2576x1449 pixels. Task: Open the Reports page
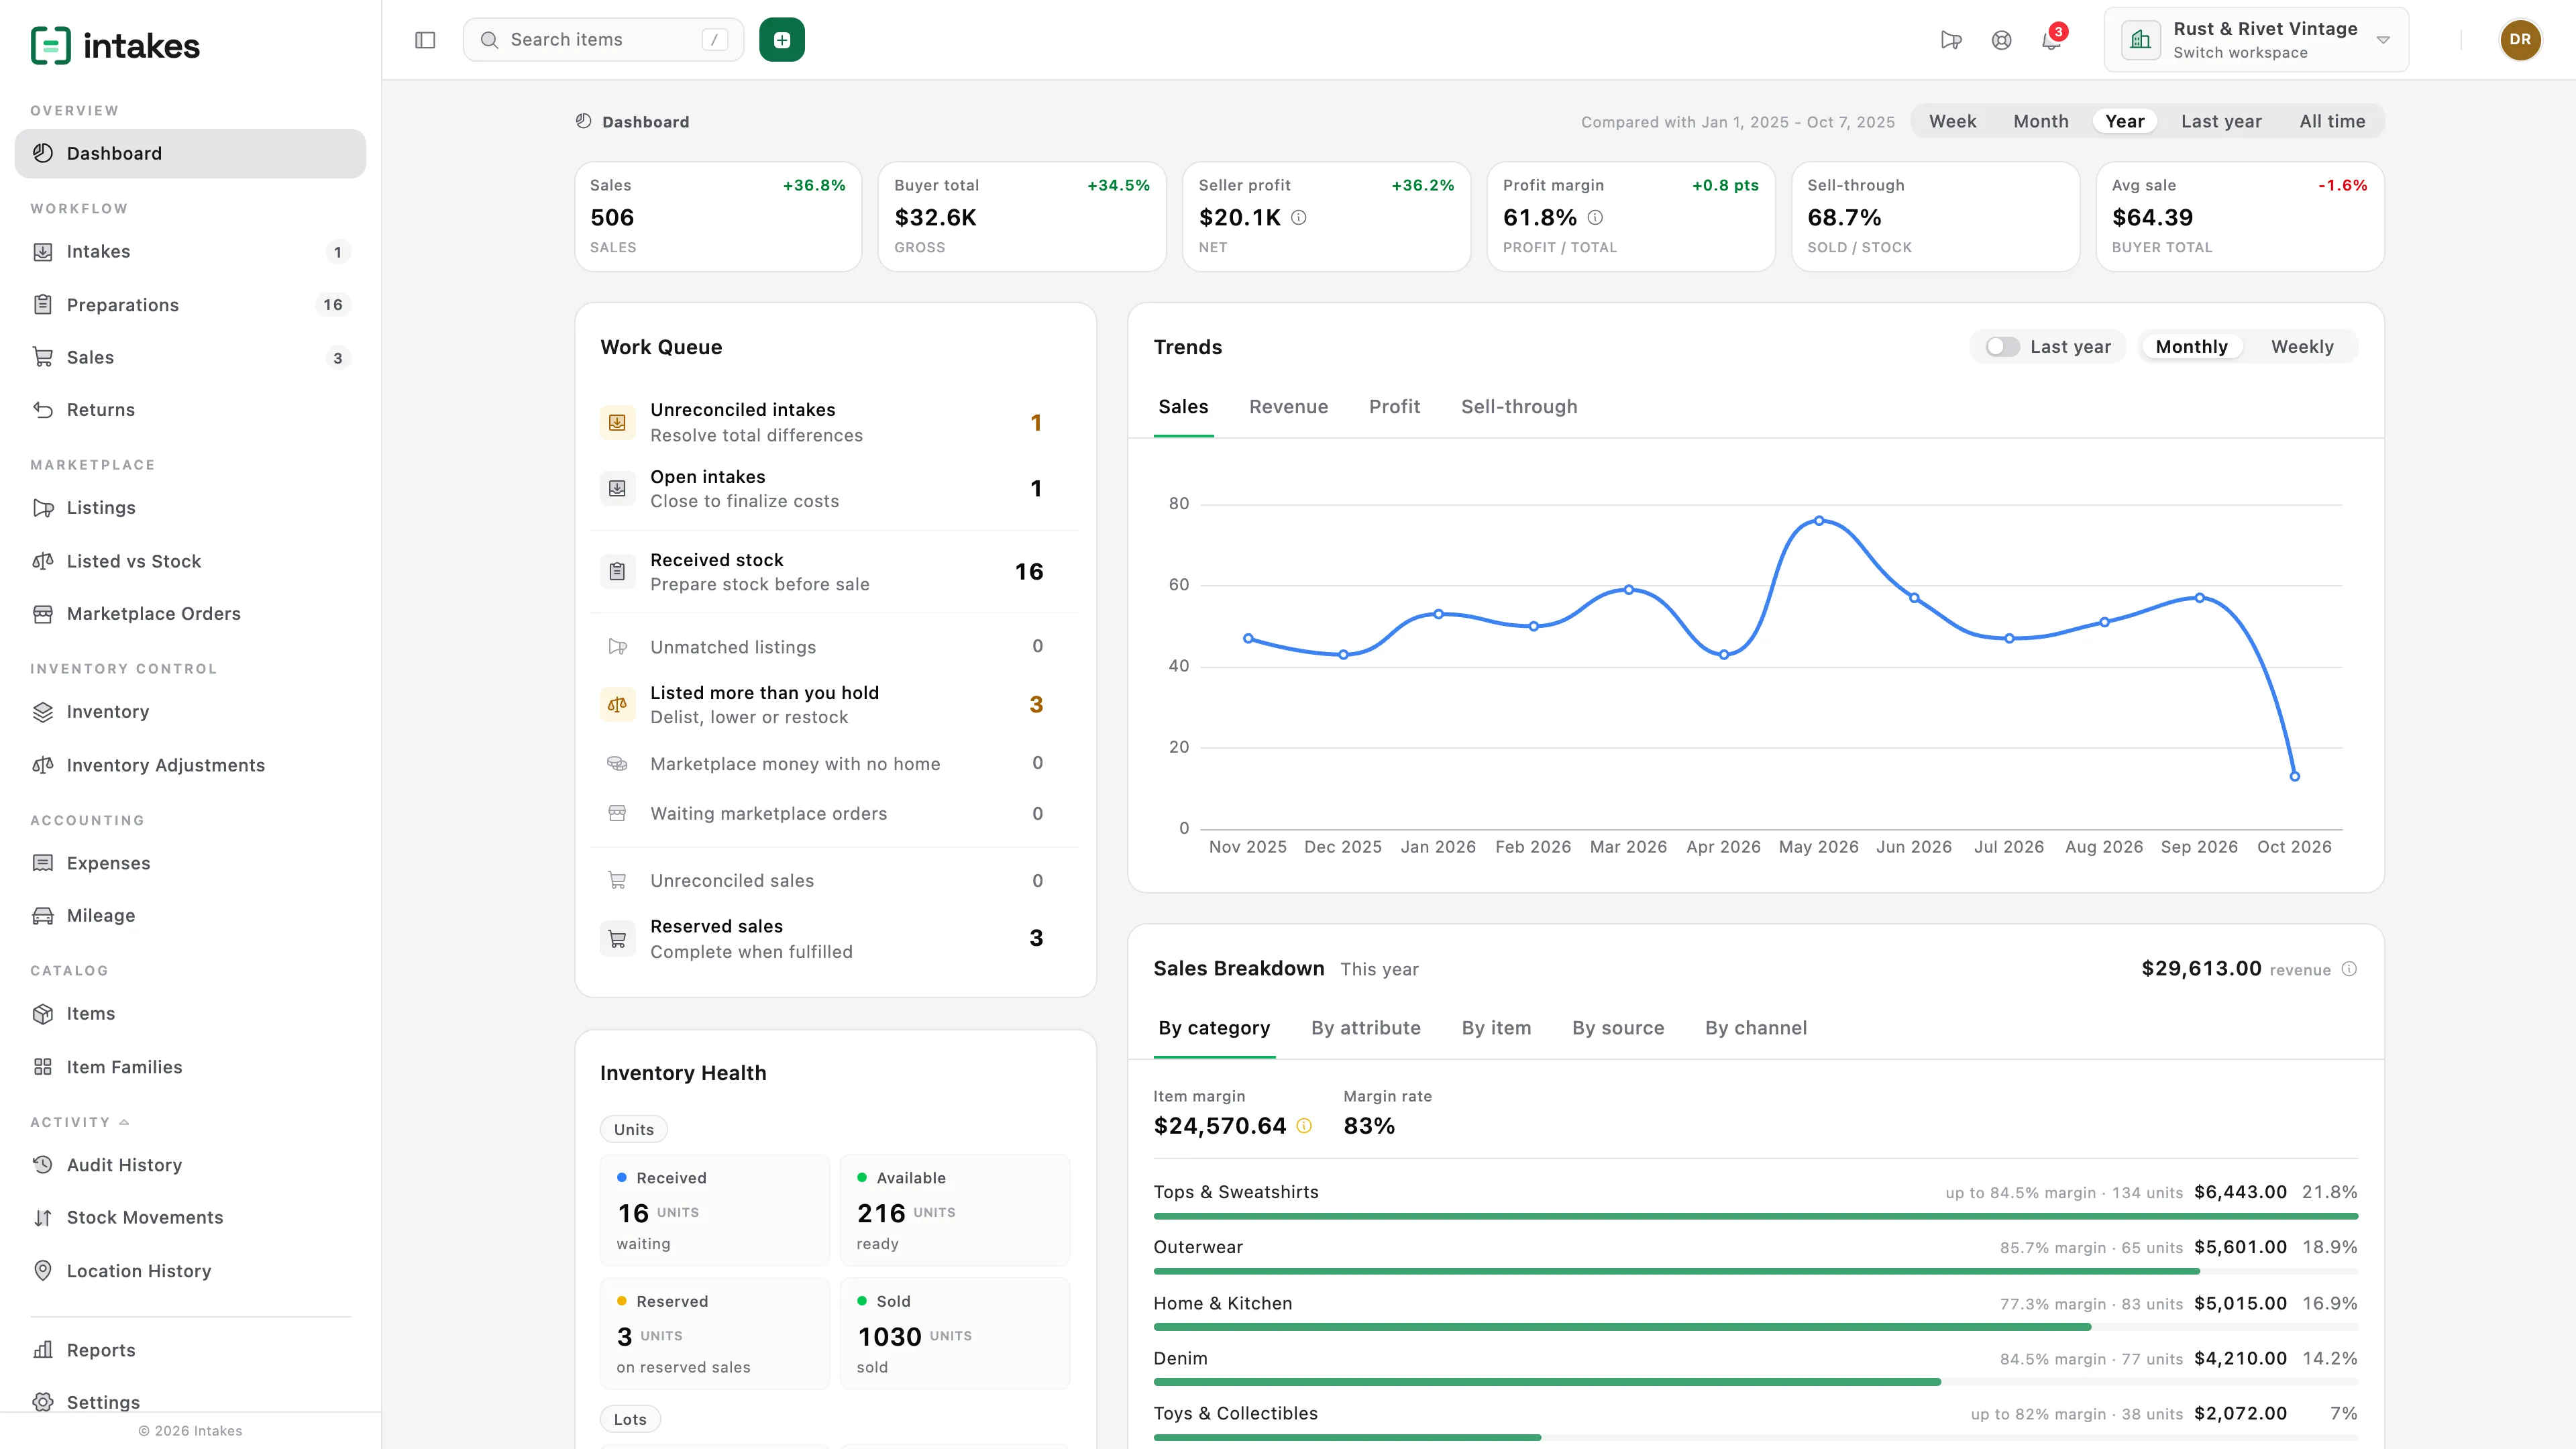pos(190,1350)
